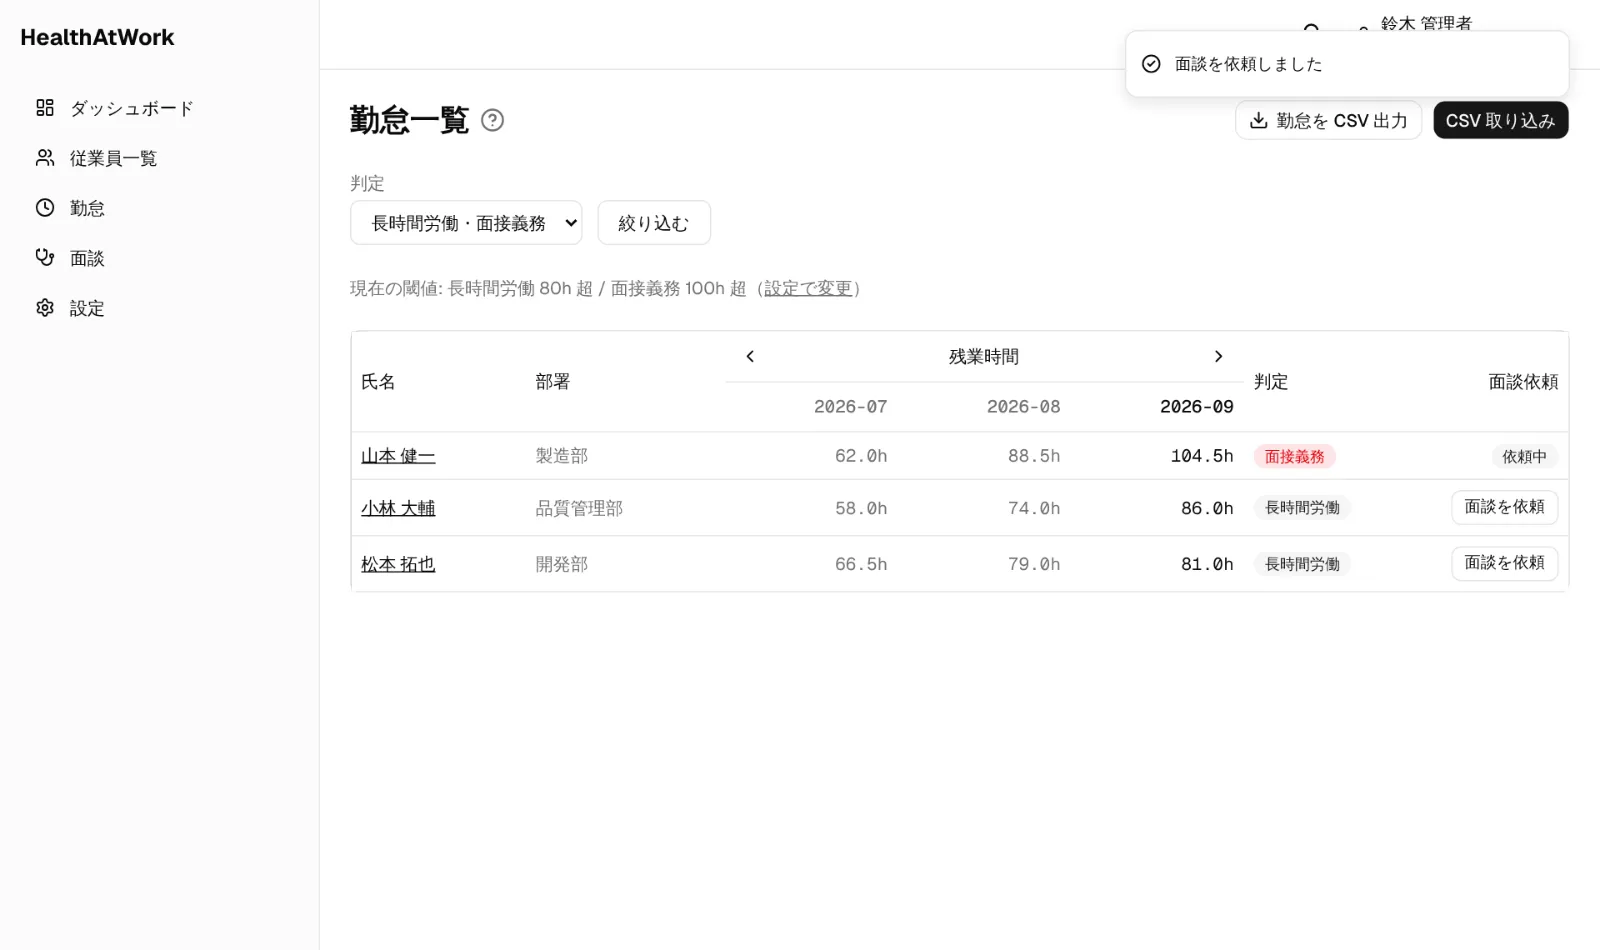Image resolution: width=1600 pixels, height=950 pixels.
Task: Request interview for 松本 拓也
Action: (x=1504, y=563)
